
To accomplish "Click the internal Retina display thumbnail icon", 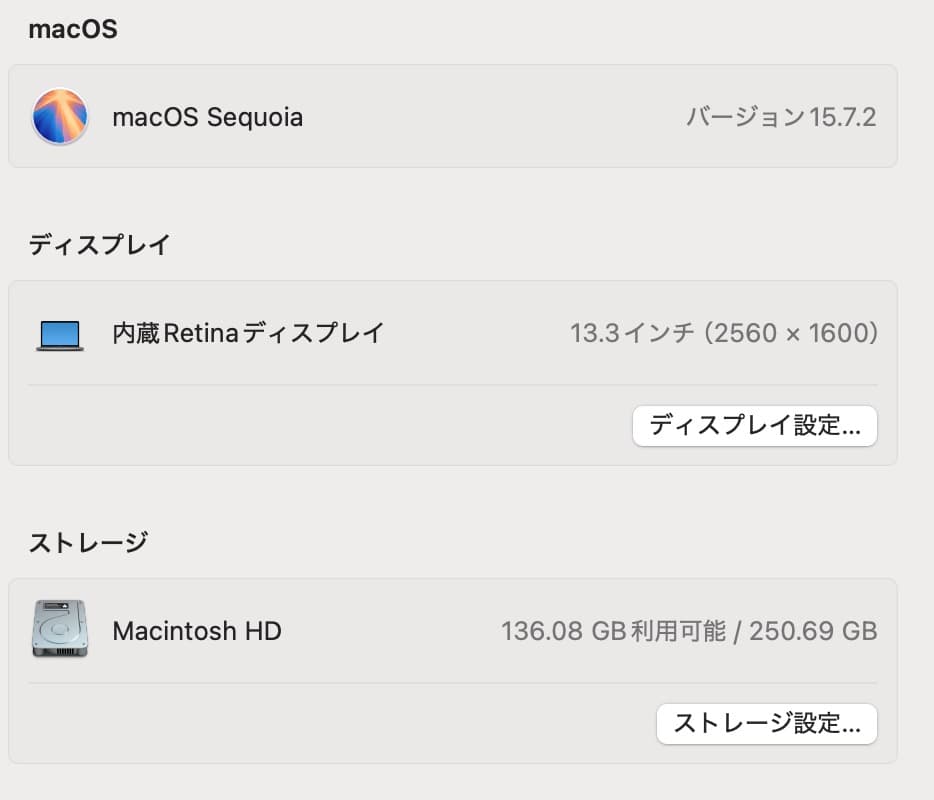I will [x=60, y=333].
